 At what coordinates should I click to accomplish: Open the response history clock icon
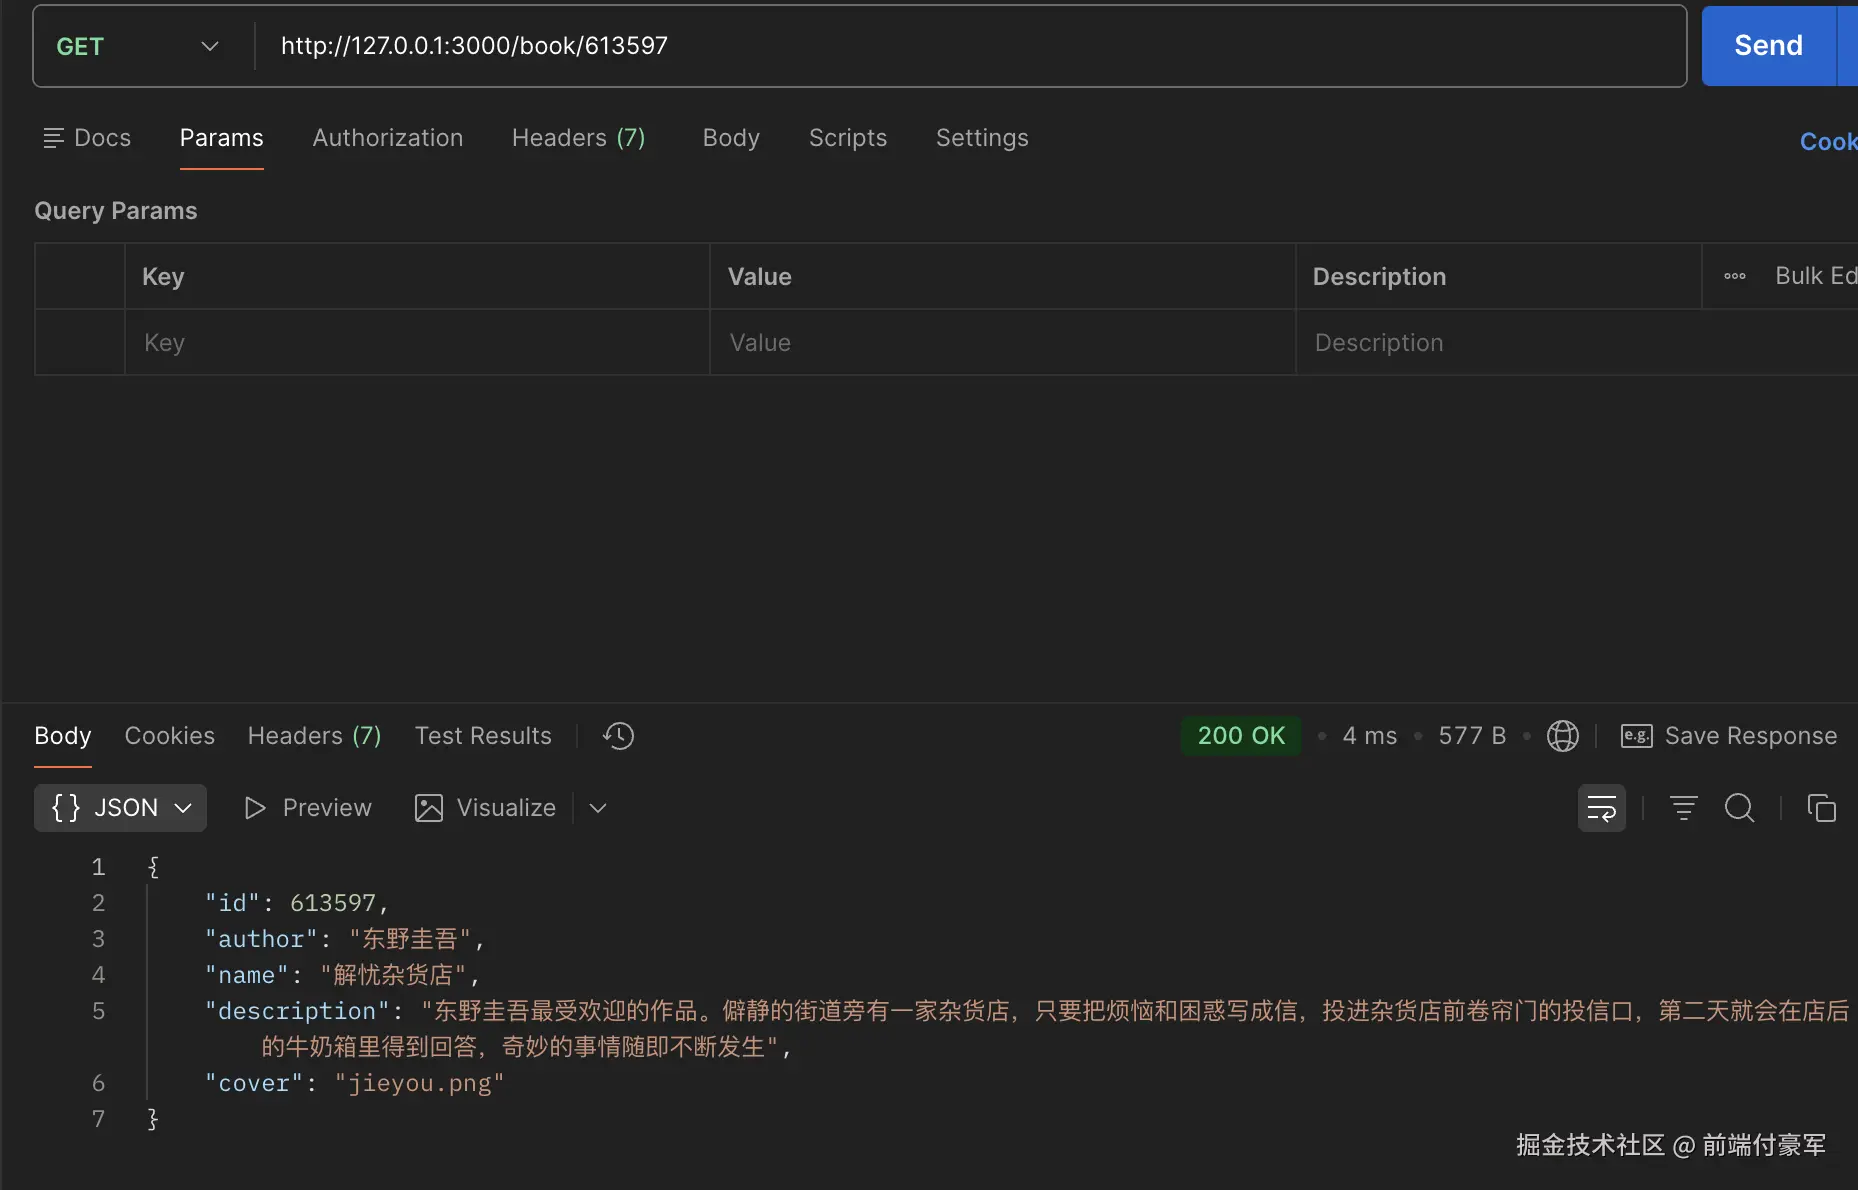point(618,736)
